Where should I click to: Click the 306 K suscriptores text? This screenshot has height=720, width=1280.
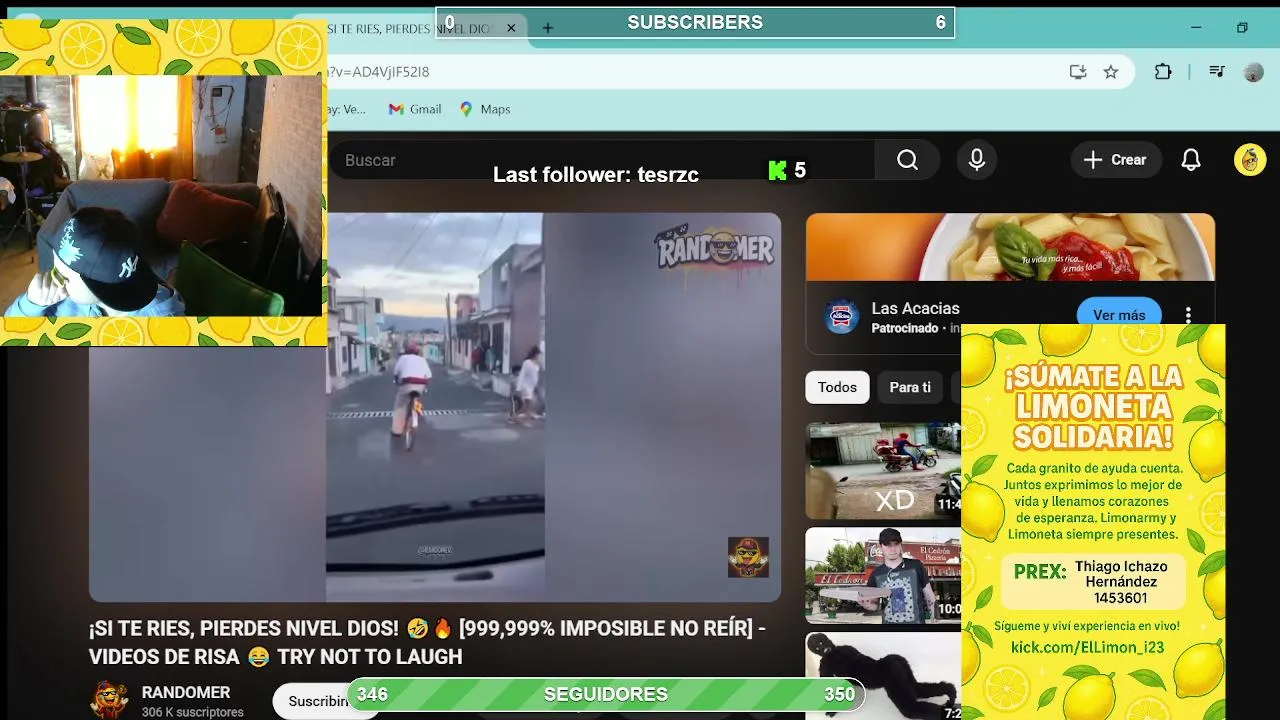click(192, 712)
